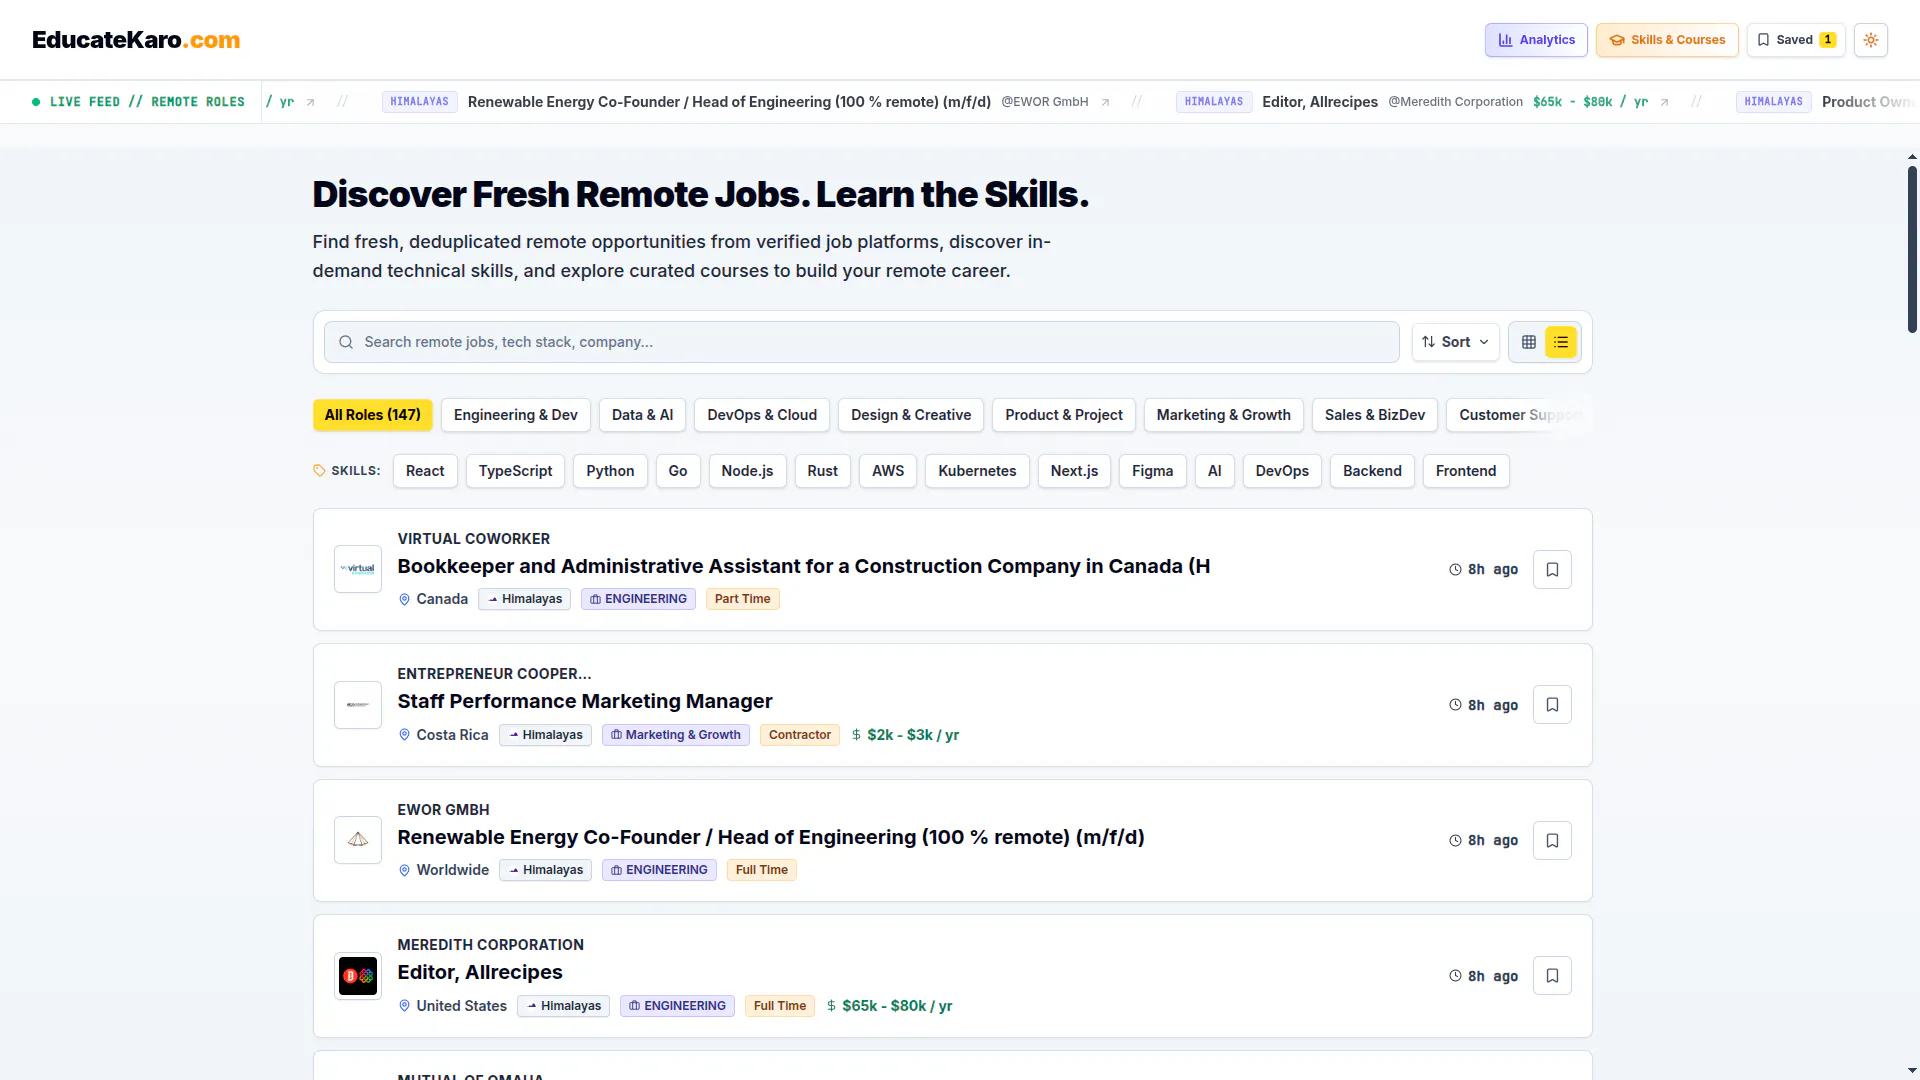This screenshot has width=1920, height=1080.
Task: Select the All Roles (147) filter
Action: (372, 415)
